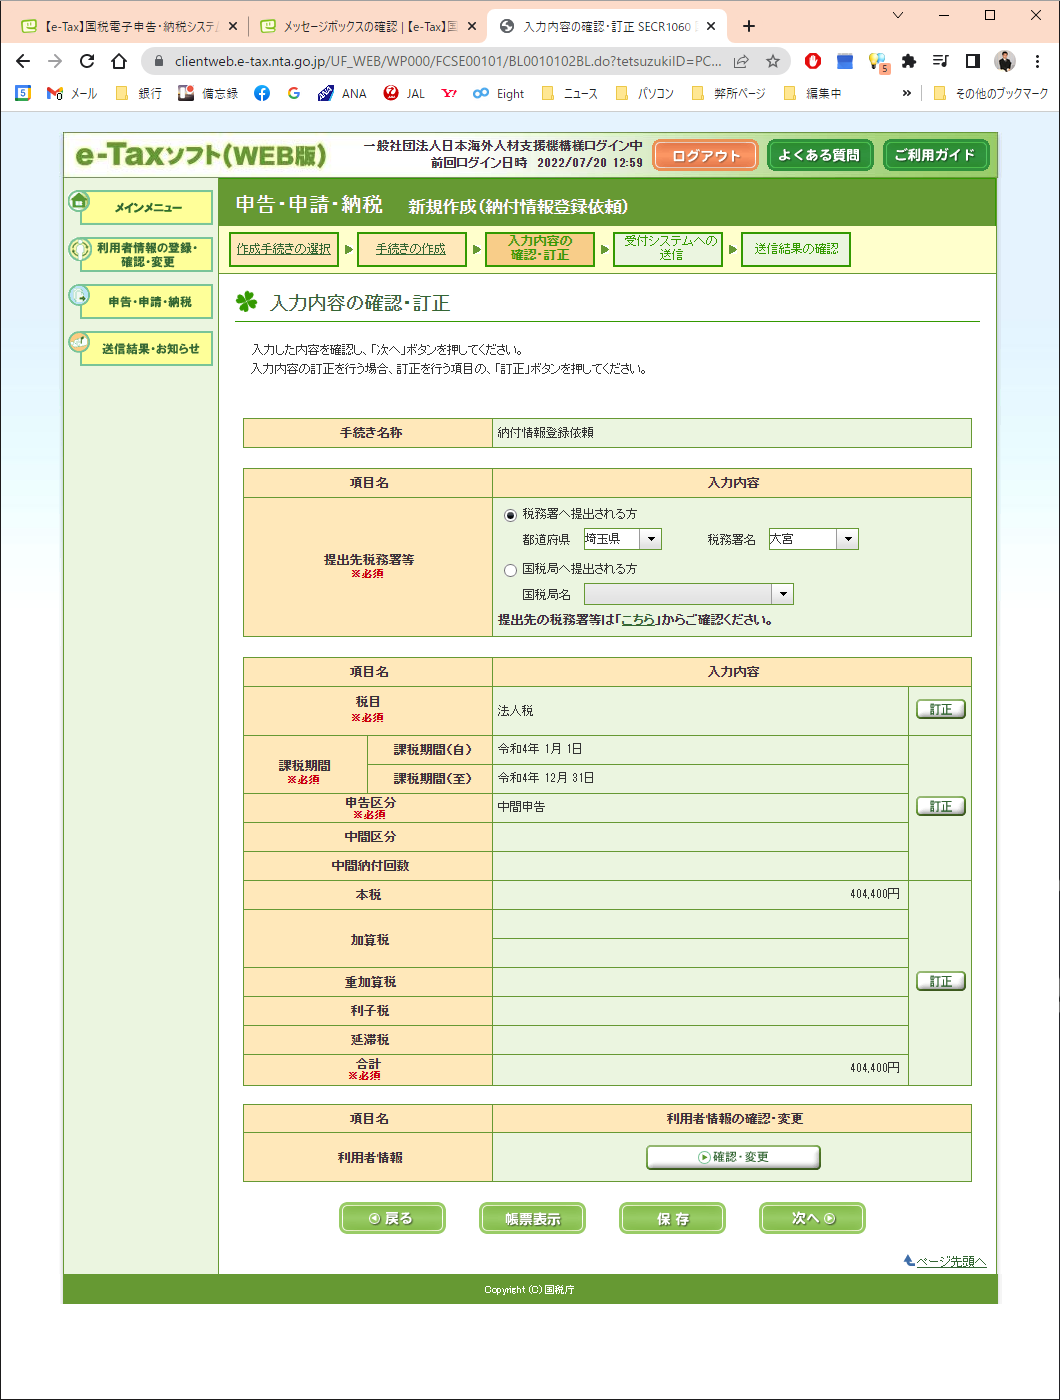
Task: Click the share icon in the address bar
Action: [x=741, y=61]
